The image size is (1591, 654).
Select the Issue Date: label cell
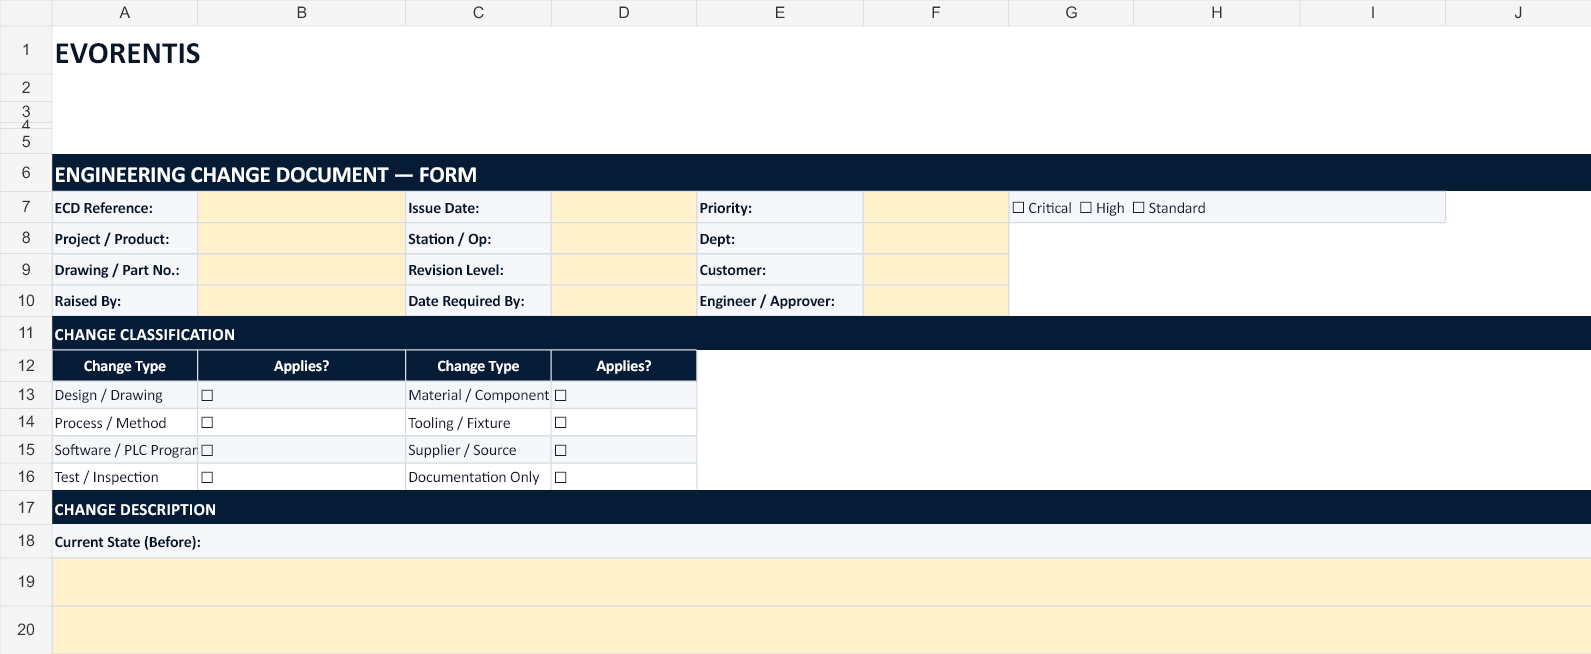(478, 208)
